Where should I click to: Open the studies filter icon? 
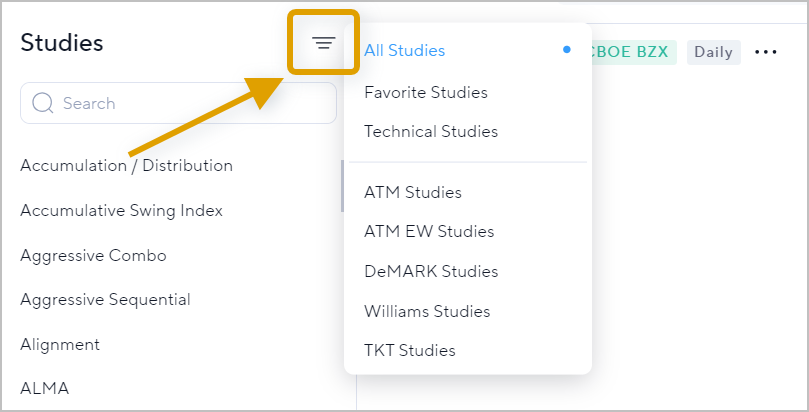tap(323, 43)
